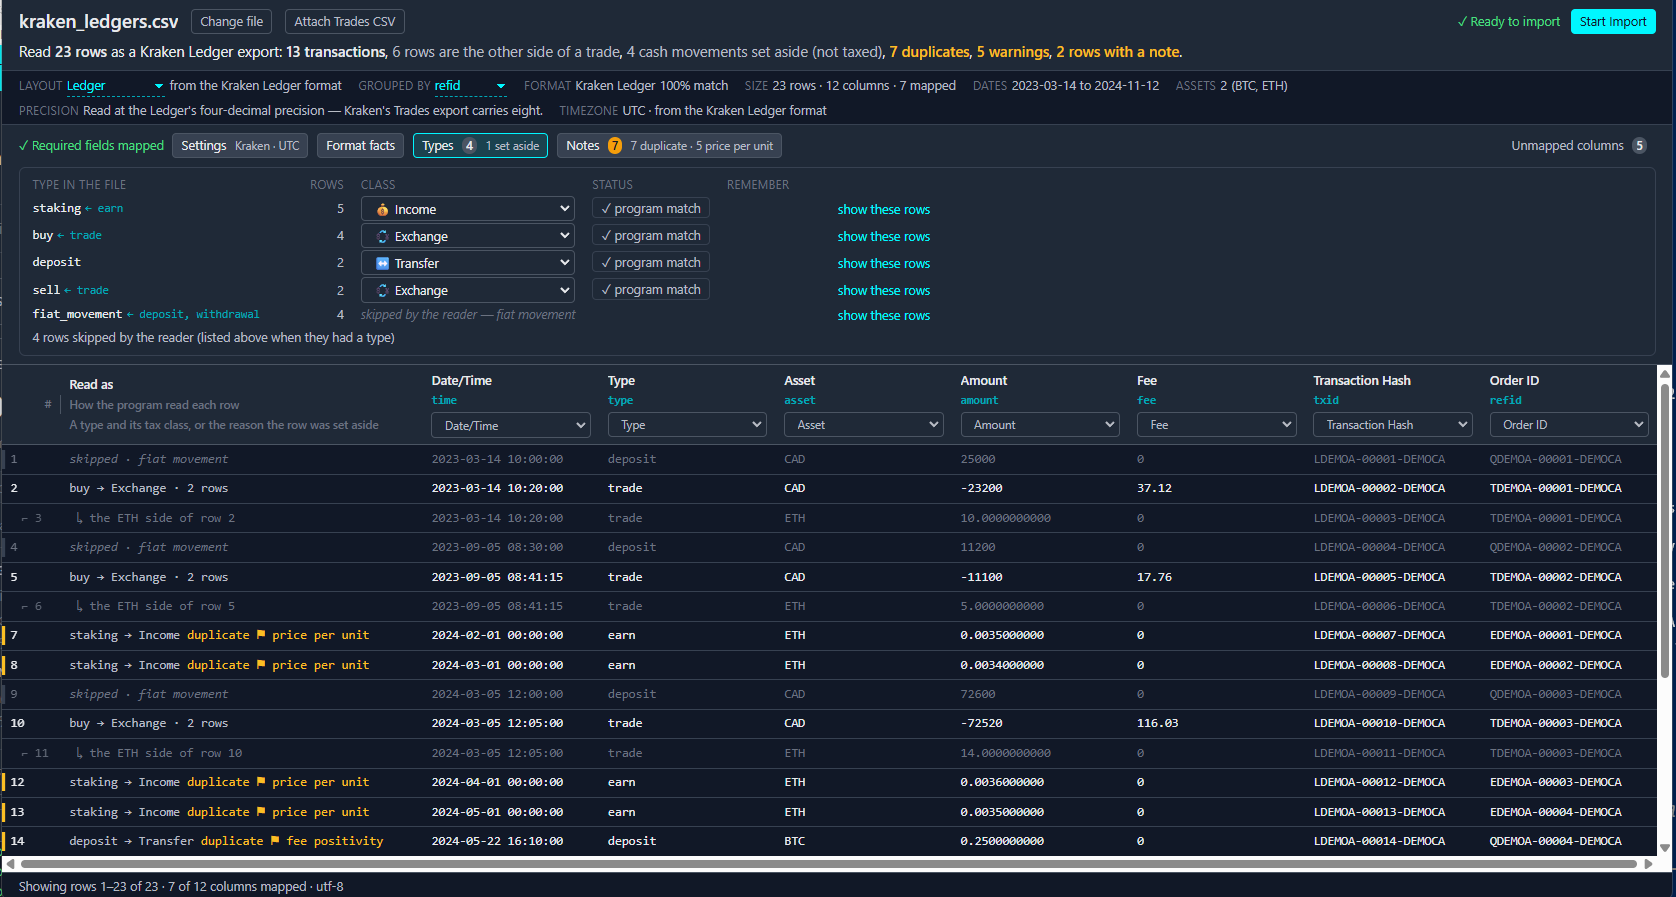This screenshot has height=897, width=1676.
Task: Show these rows for buy
Action: click(x=884, y=236)
